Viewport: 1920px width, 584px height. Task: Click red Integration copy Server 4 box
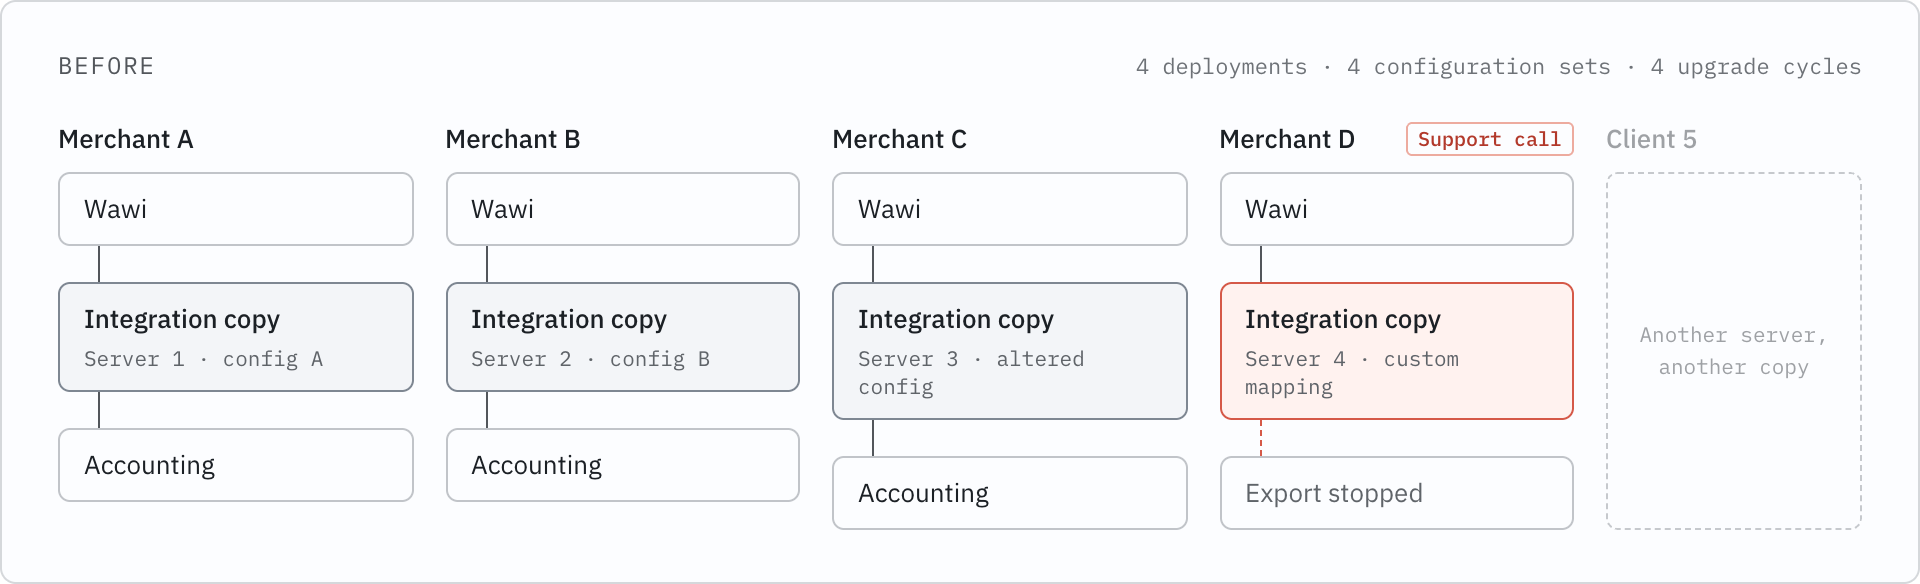click(1397, 351)
